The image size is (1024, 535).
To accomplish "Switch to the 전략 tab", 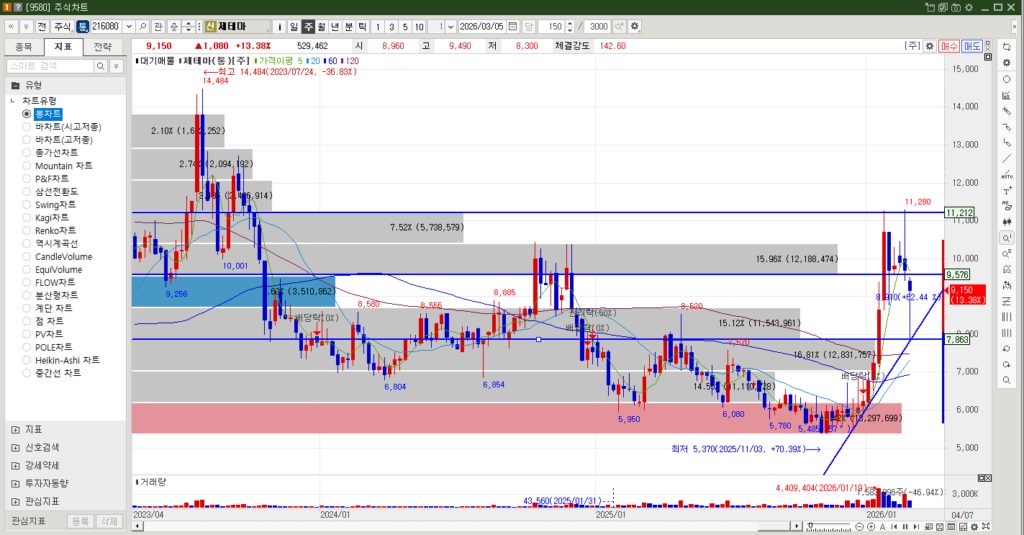I will tap(102, 46).
